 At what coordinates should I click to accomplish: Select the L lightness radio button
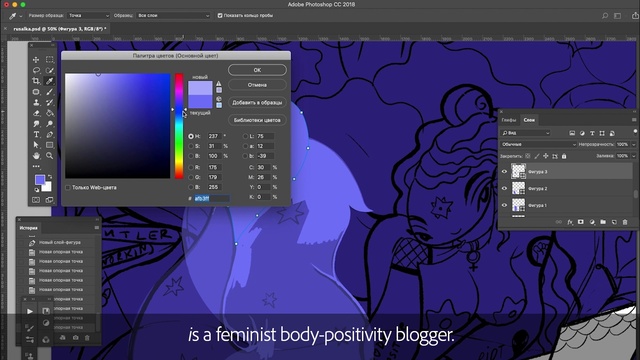point(245,136)
